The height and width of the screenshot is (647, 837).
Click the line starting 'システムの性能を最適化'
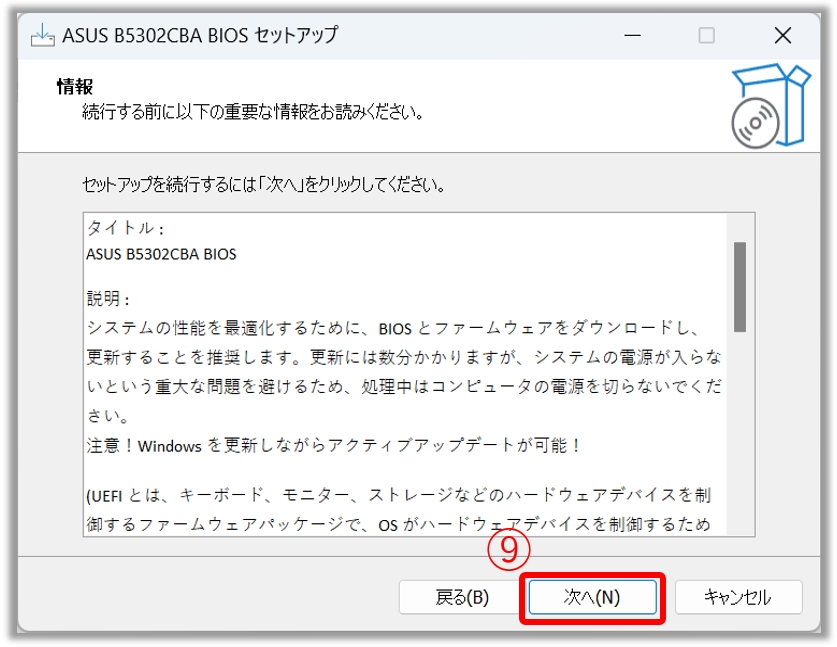[x=394, y=328]
